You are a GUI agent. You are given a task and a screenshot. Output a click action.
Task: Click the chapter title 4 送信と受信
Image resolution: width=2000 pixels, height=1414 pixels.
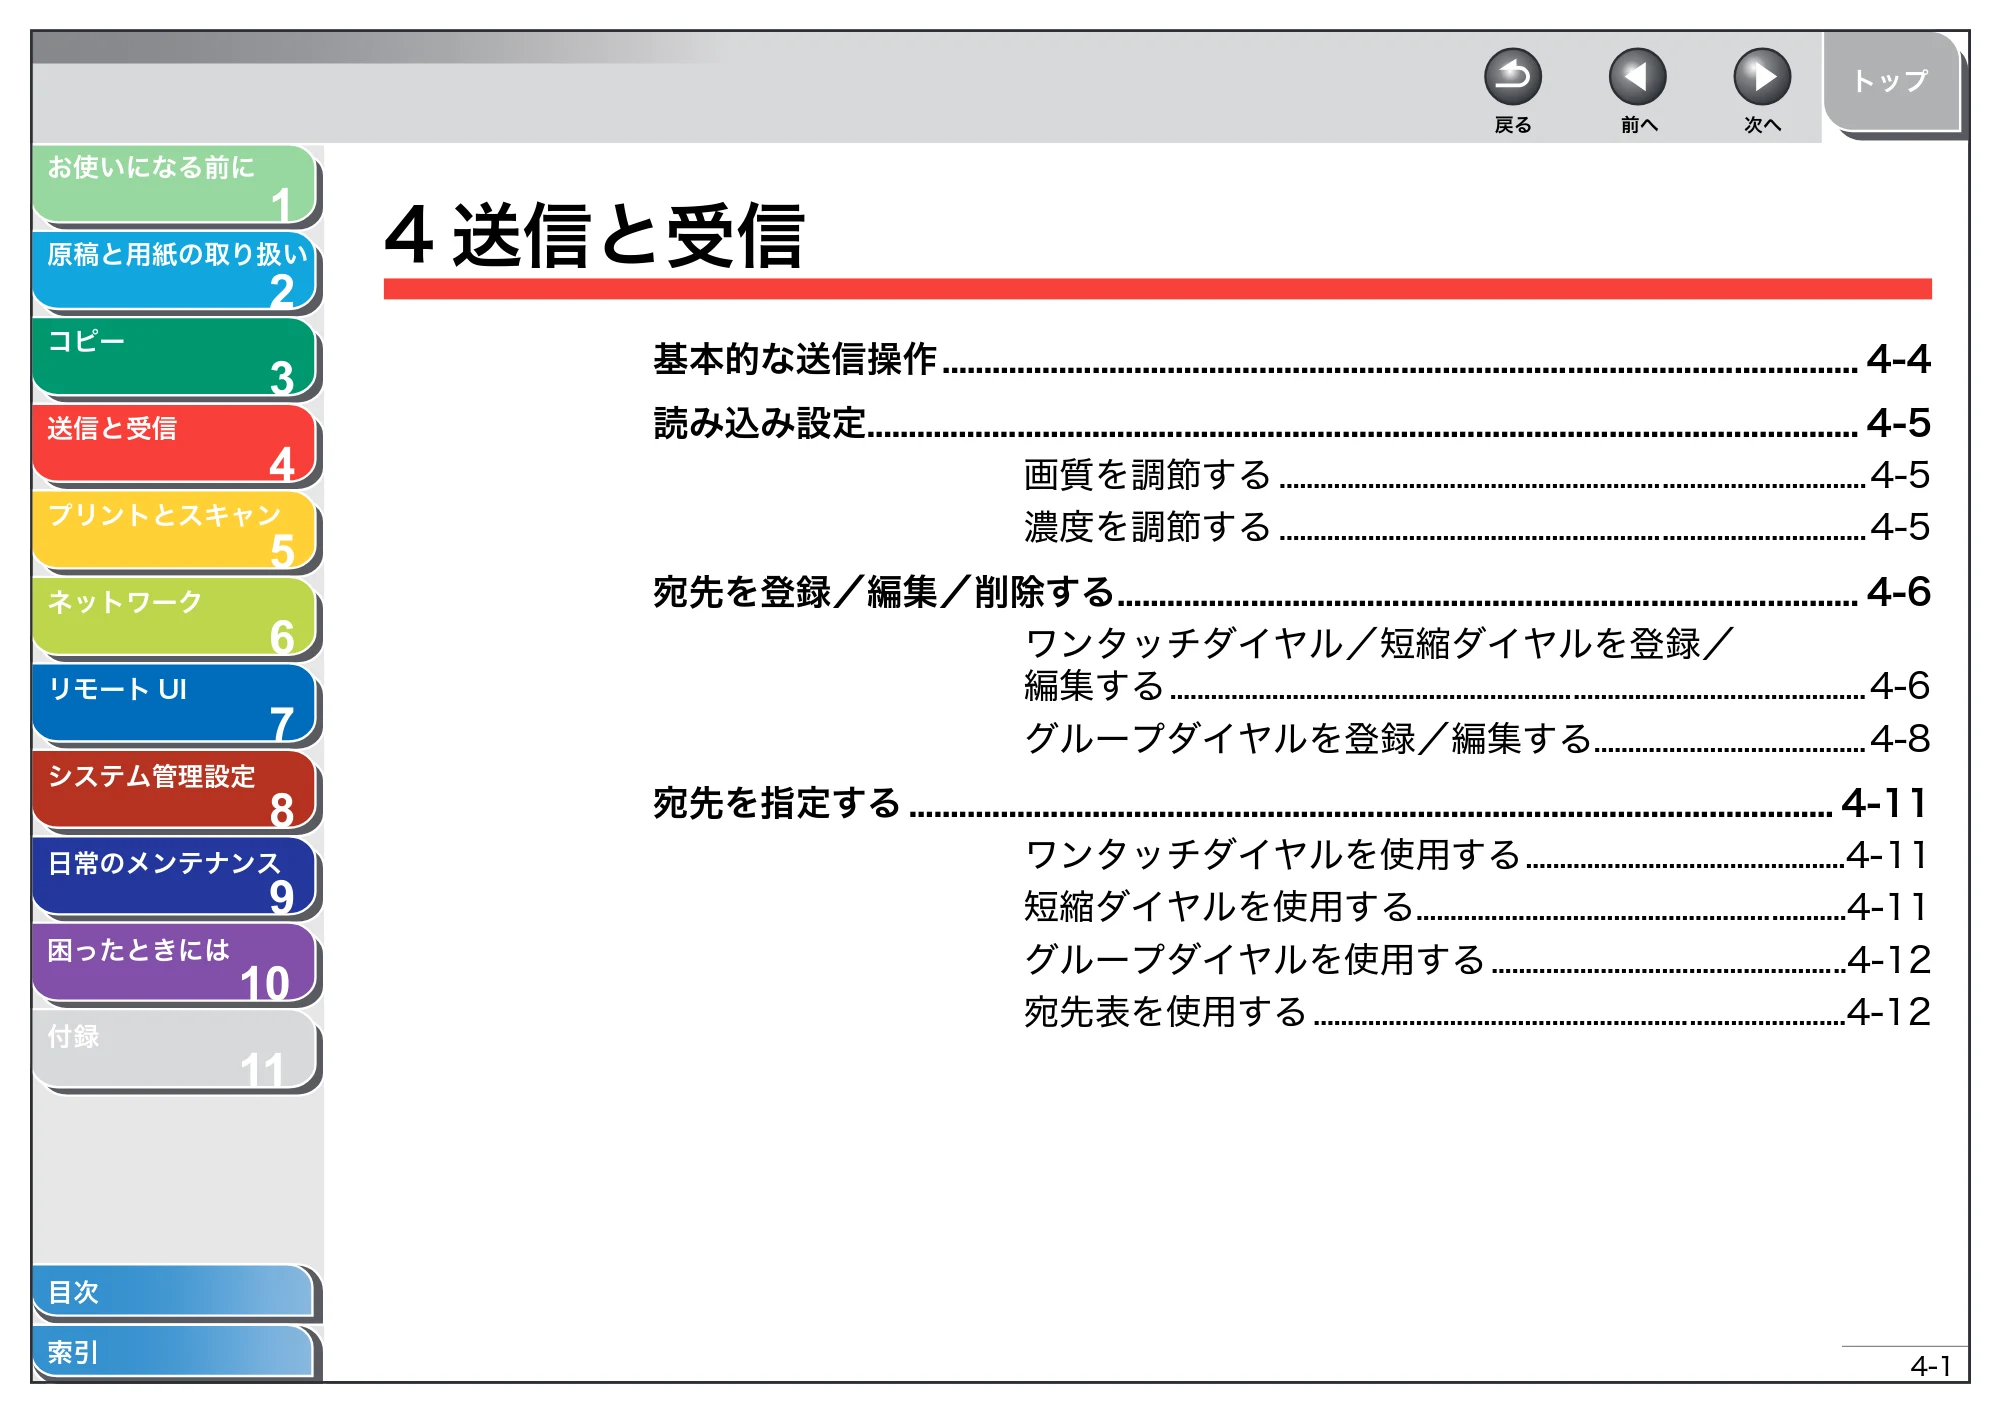[595, 236]
